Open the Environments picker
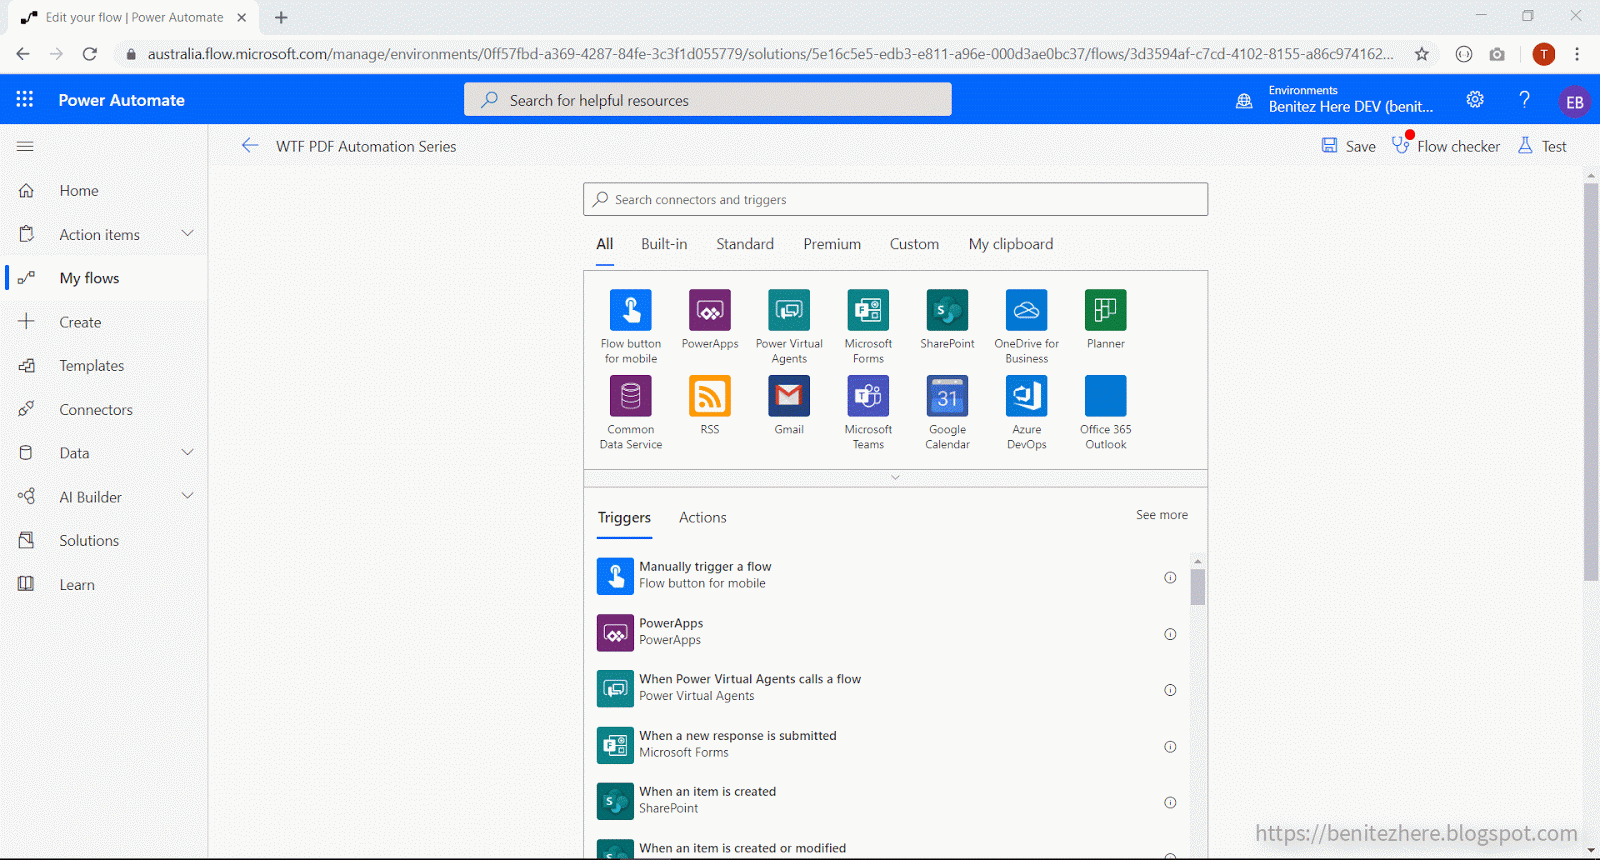Image resolution: width=1600 pixels, height=860 pixels. pyautogui.click(x=1335, y=99)
